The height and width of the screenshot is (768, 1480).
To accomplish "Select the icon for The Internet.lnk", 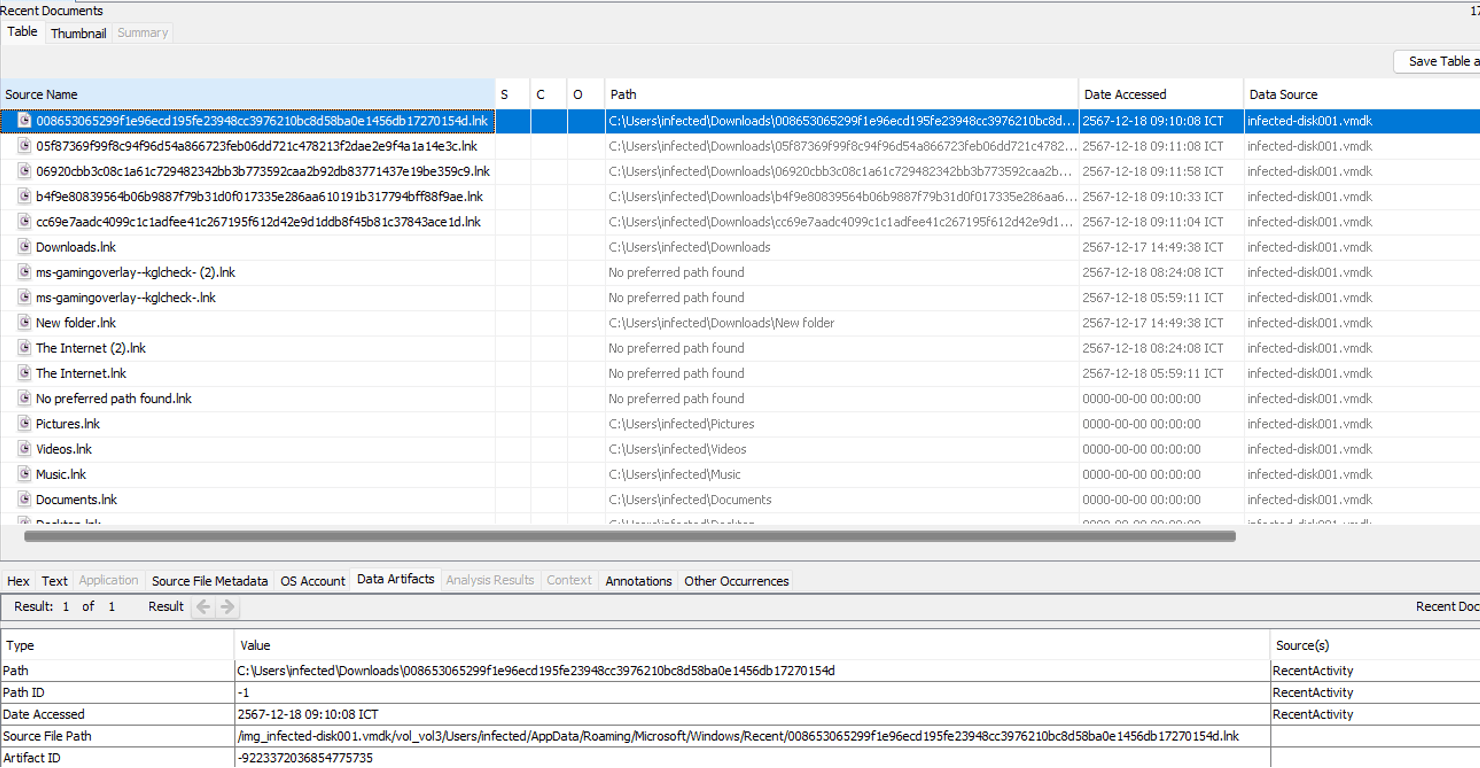I will point(25,373).
